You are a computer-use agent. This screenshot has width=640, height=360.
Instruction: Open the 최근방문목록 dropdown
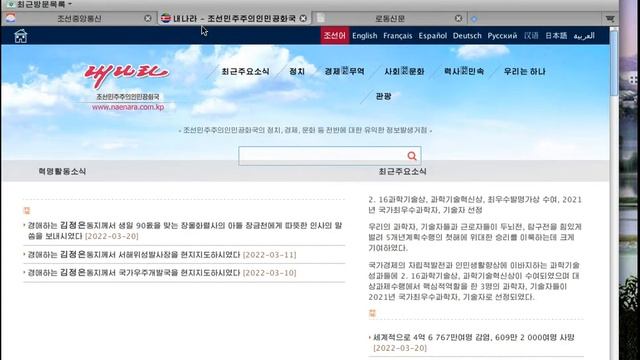[x=40, y=4]
